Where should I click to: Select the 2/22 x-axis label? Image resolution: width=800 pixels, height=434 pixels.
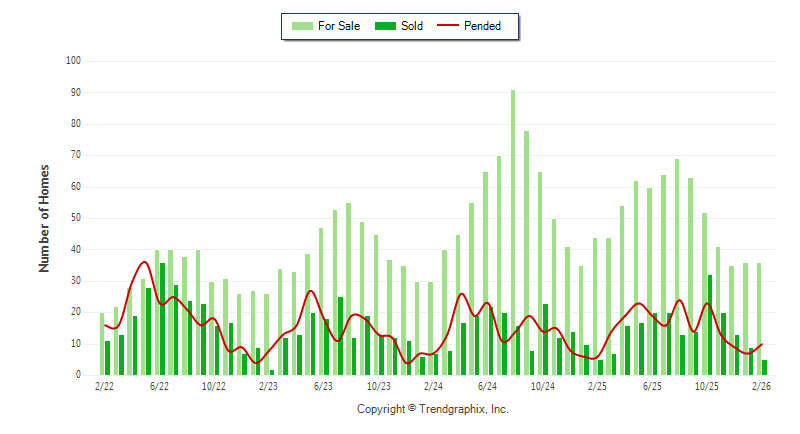(x=104, y=386)
